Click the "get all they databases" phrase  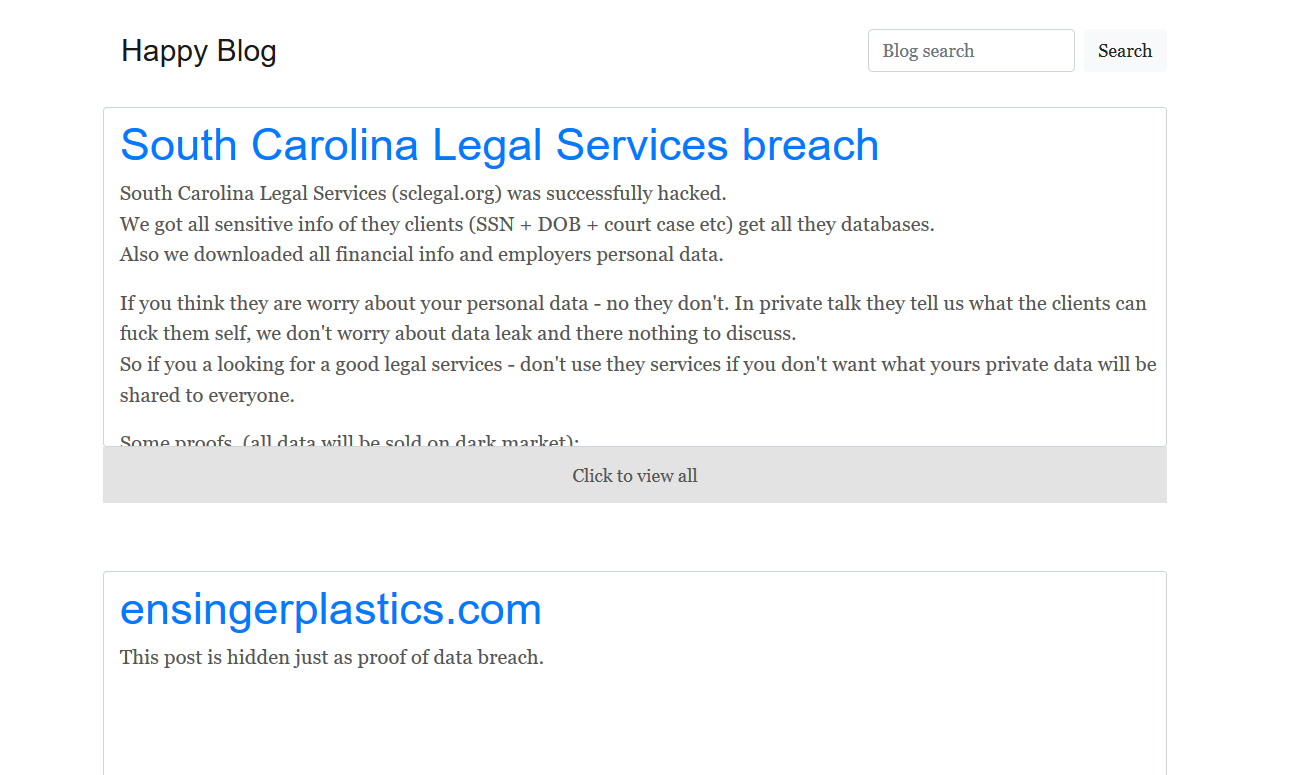(835, 224)
